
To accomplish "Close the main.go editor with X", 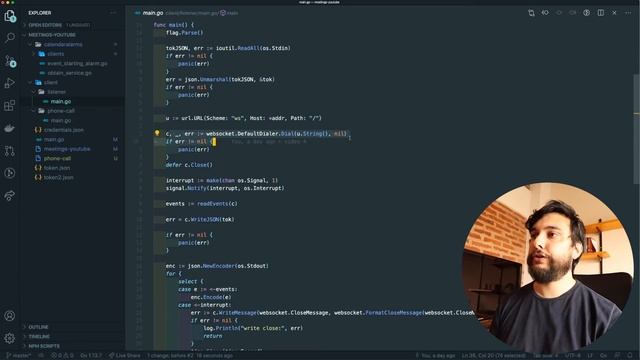I will click(614, 13).
